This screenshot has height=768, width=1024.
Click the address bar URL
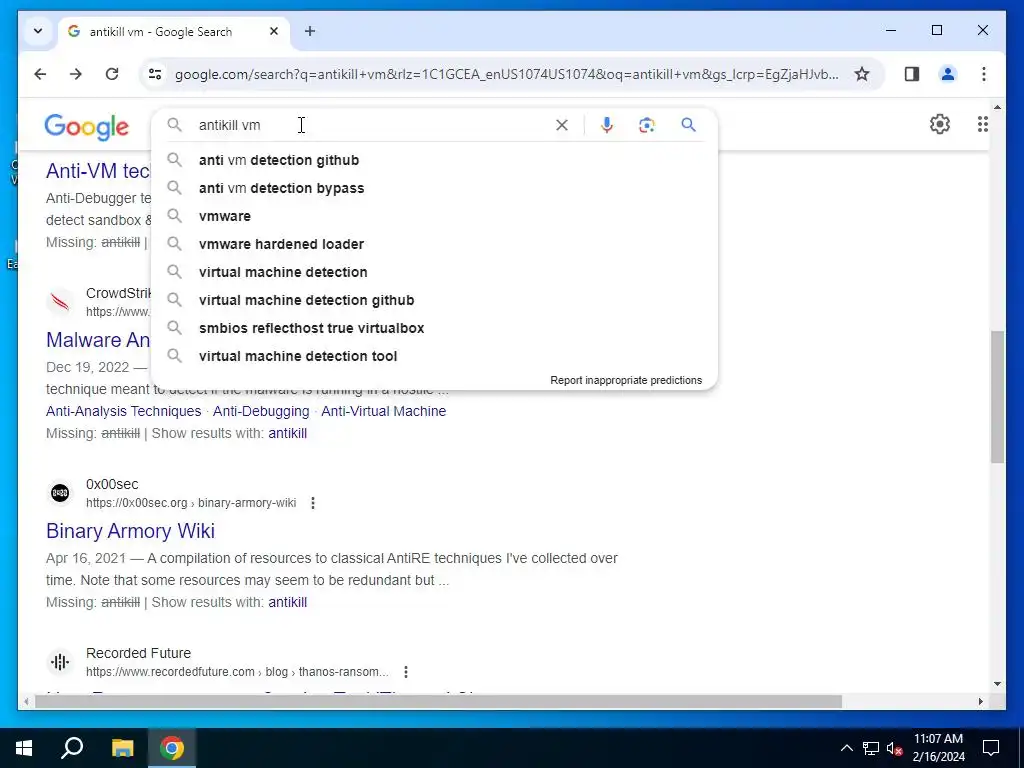tap(507, 74)
